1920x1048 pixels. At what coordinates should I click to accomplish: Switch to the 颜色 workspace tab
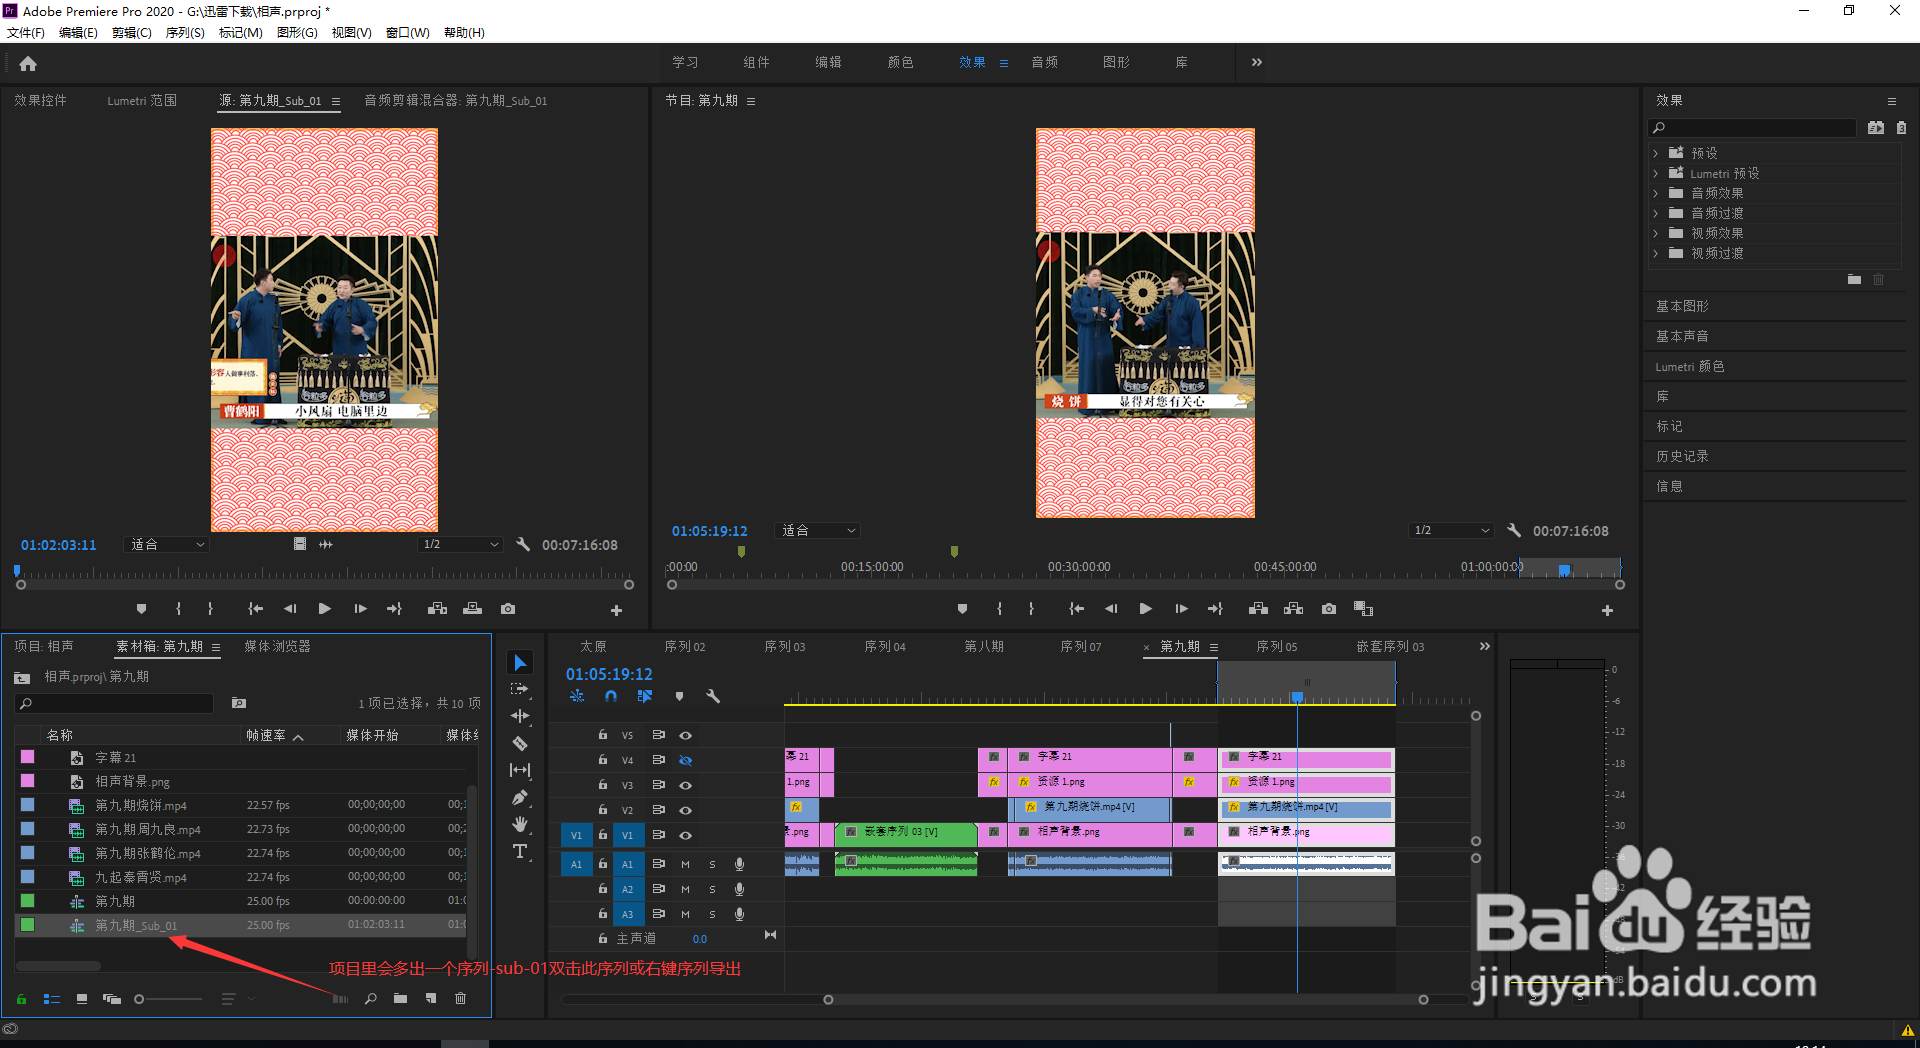900,62
